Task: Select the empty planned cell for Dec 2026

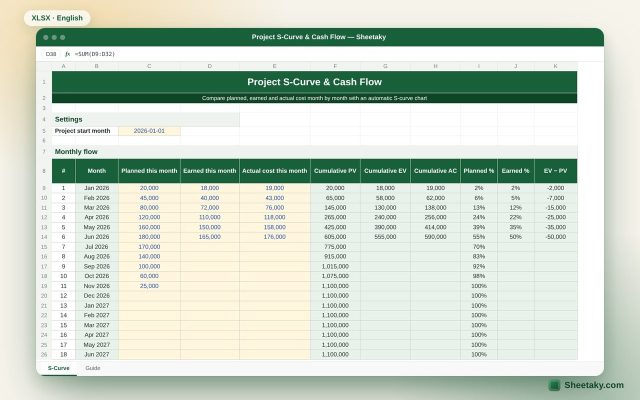Action: point(149,296)
